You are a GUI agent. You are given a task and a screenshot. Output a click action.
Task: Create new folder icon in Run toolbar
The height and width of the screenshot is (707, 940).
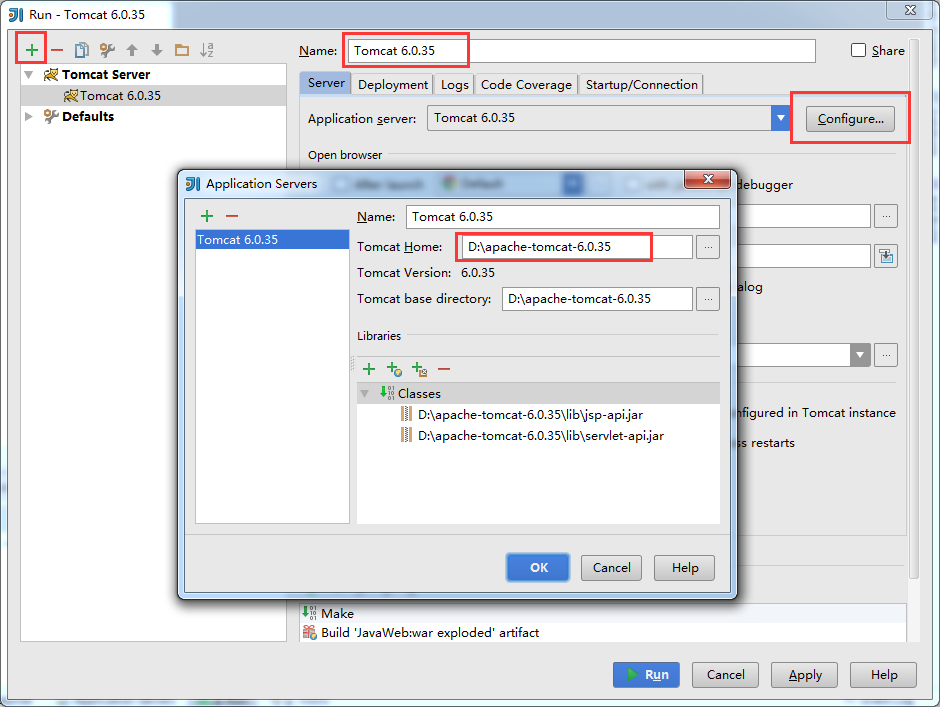[182, 50]
